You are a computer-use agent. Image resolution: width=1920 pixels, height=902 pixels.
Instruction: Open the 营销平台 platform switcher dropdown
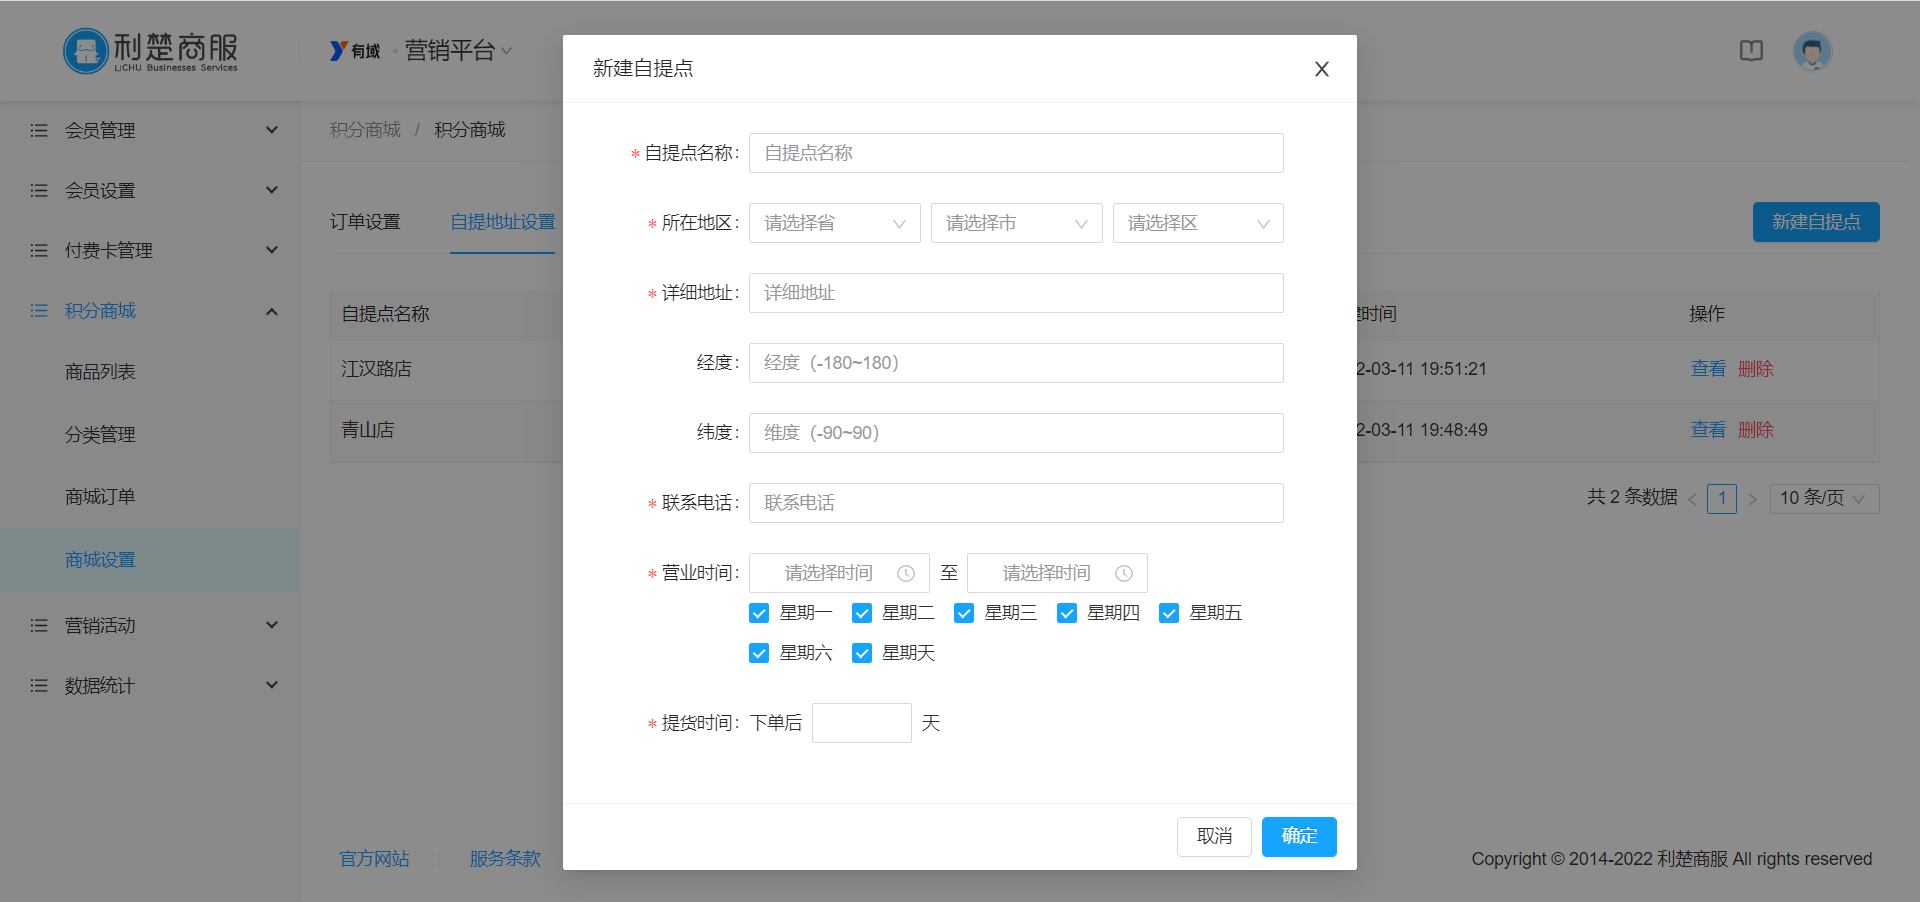click(459, 50)
